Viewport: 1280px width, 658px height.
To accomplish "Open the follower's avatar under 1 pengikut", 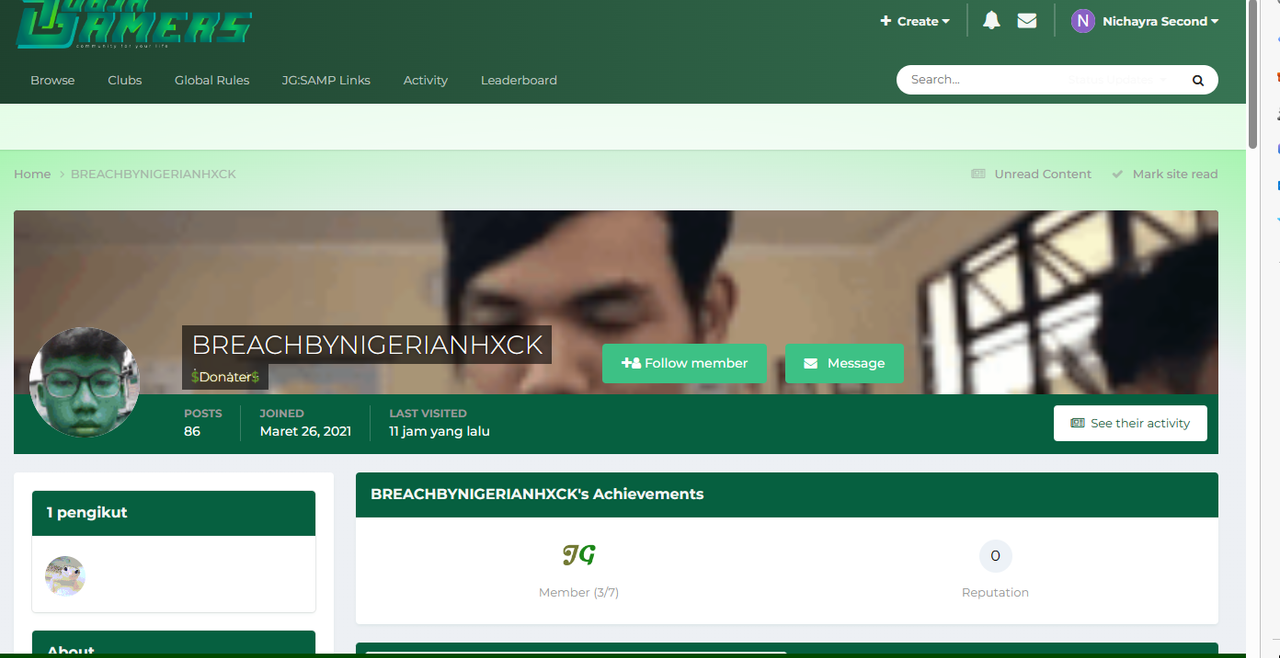I will [x=65, y=576].
